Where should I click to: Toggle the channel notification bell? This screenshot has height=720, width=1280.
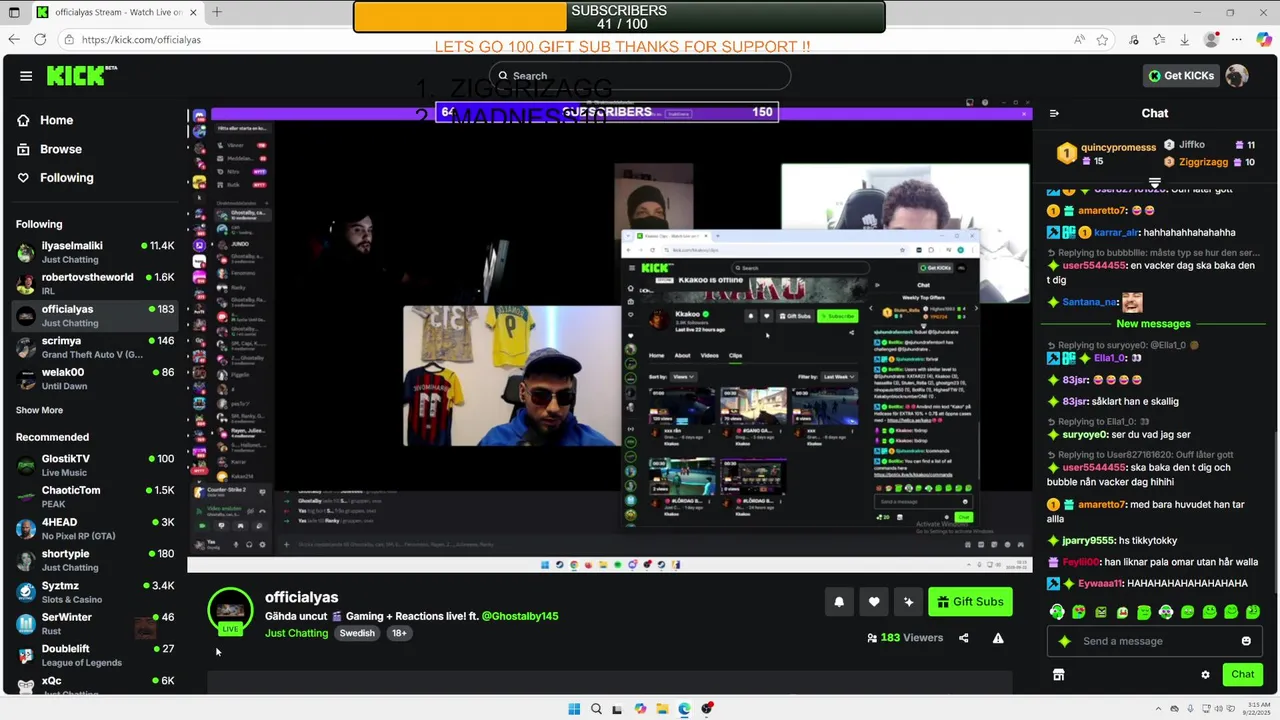(x=839, y=602)
